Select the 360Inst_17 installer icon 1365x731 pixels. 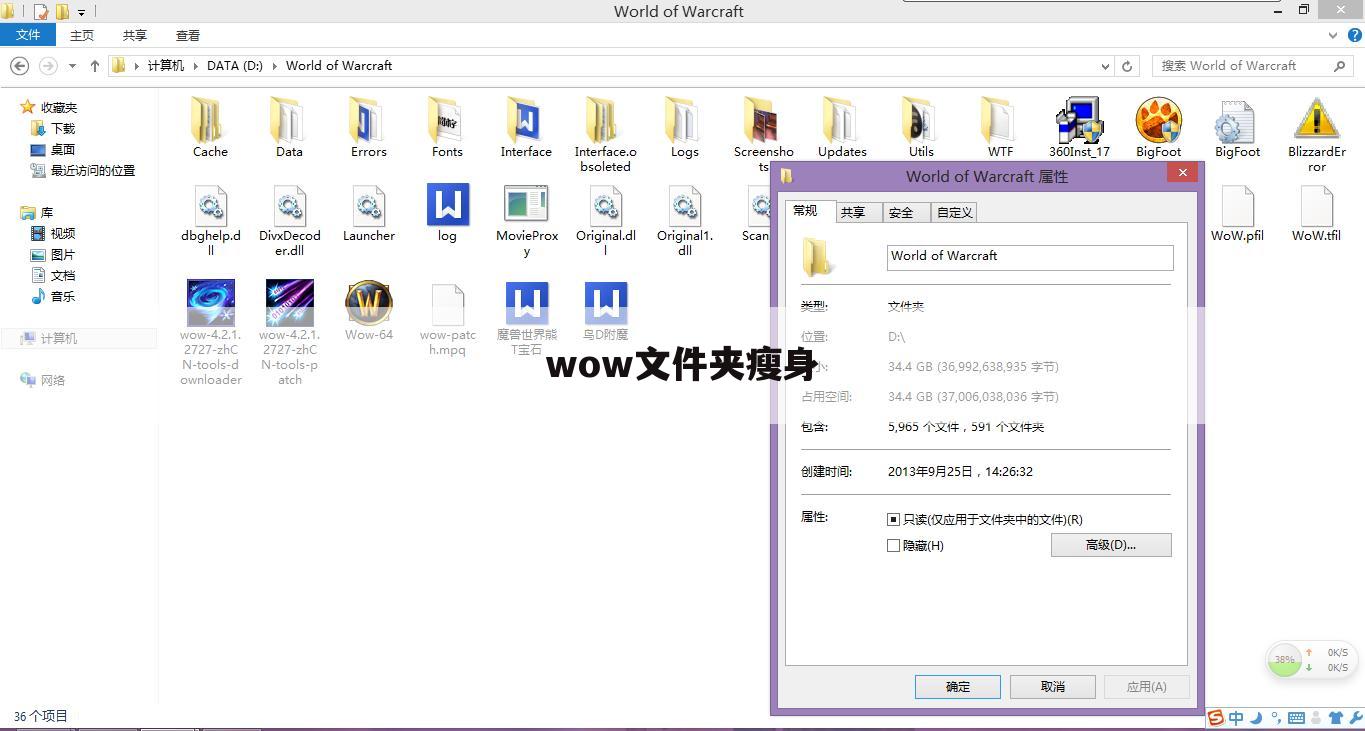coord(1079,127)
